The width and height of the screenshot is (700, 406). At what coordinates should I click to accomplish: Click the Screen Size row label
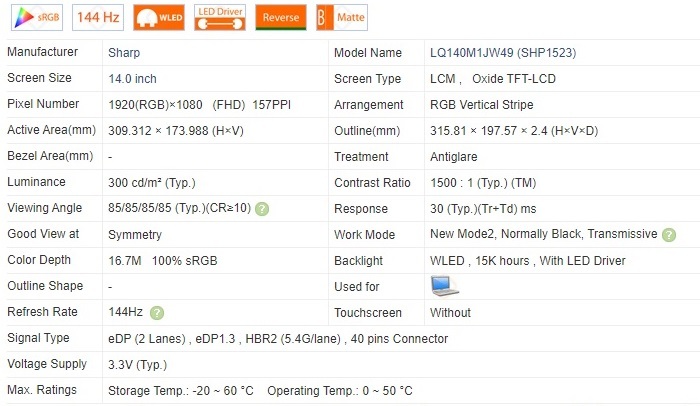39,78
